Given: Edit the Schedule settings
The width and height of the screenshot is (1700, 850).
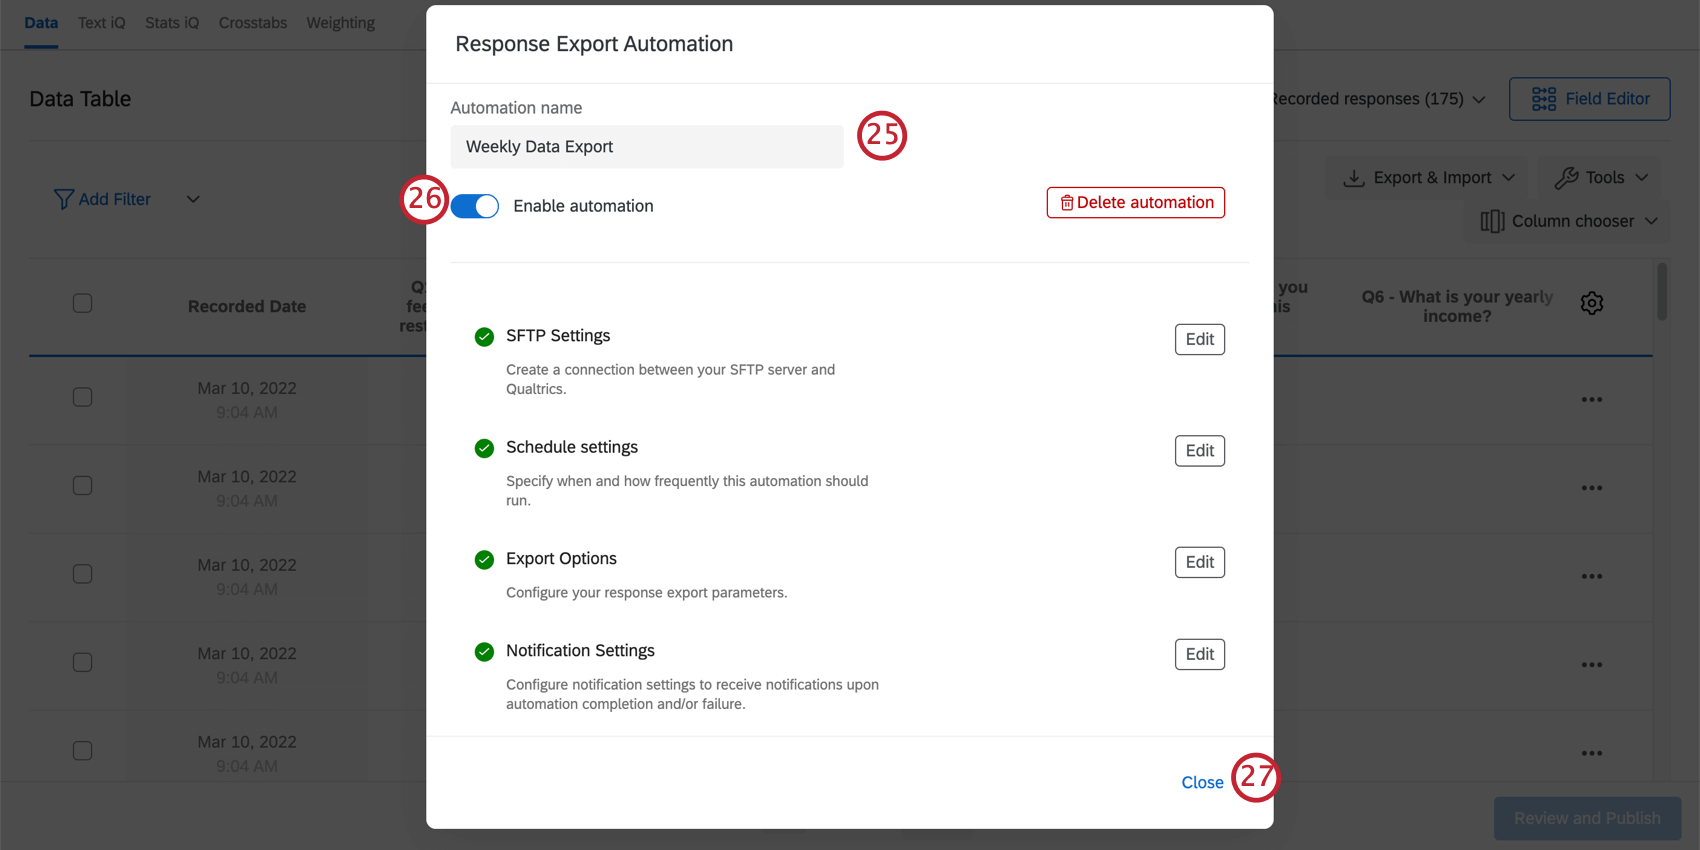Looking at the screenshot, I should [1199, 451].
